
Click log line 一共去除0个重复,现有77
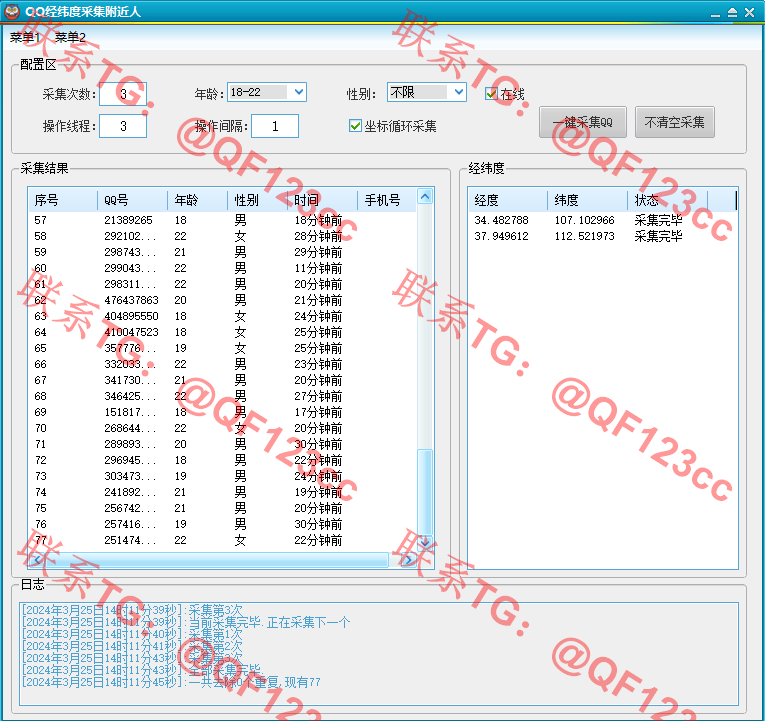171,682
